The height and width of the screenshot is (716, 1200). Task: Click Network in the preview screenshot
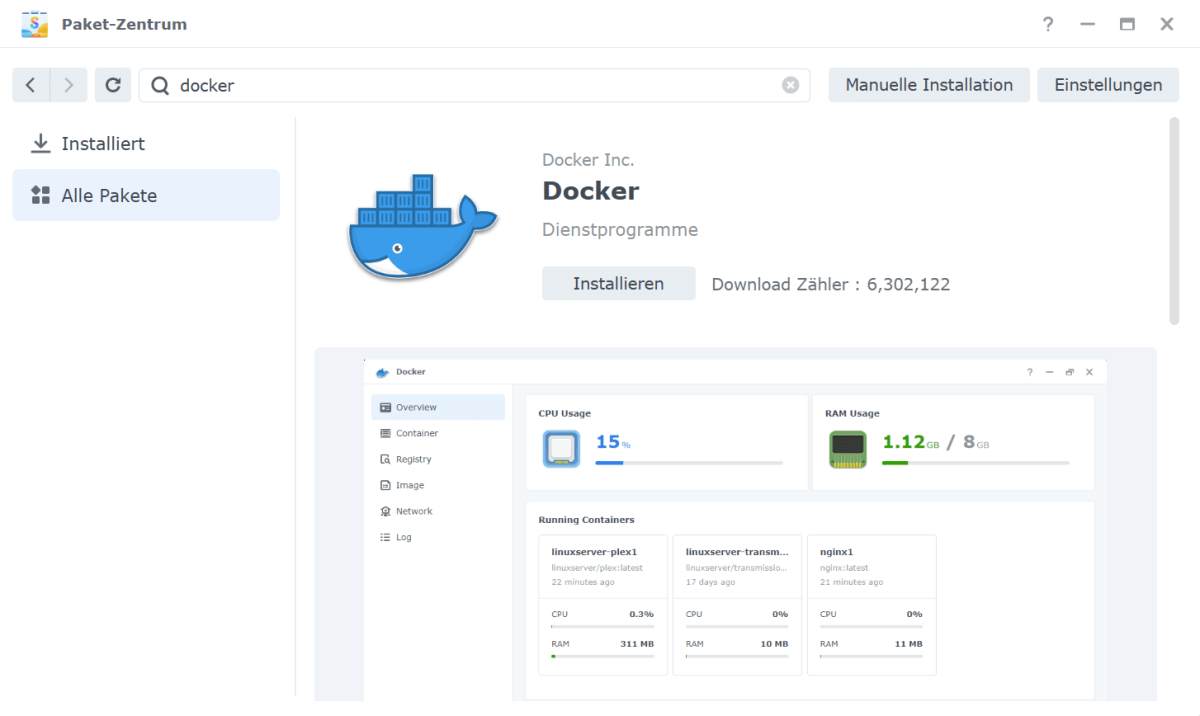pos(438,511)
